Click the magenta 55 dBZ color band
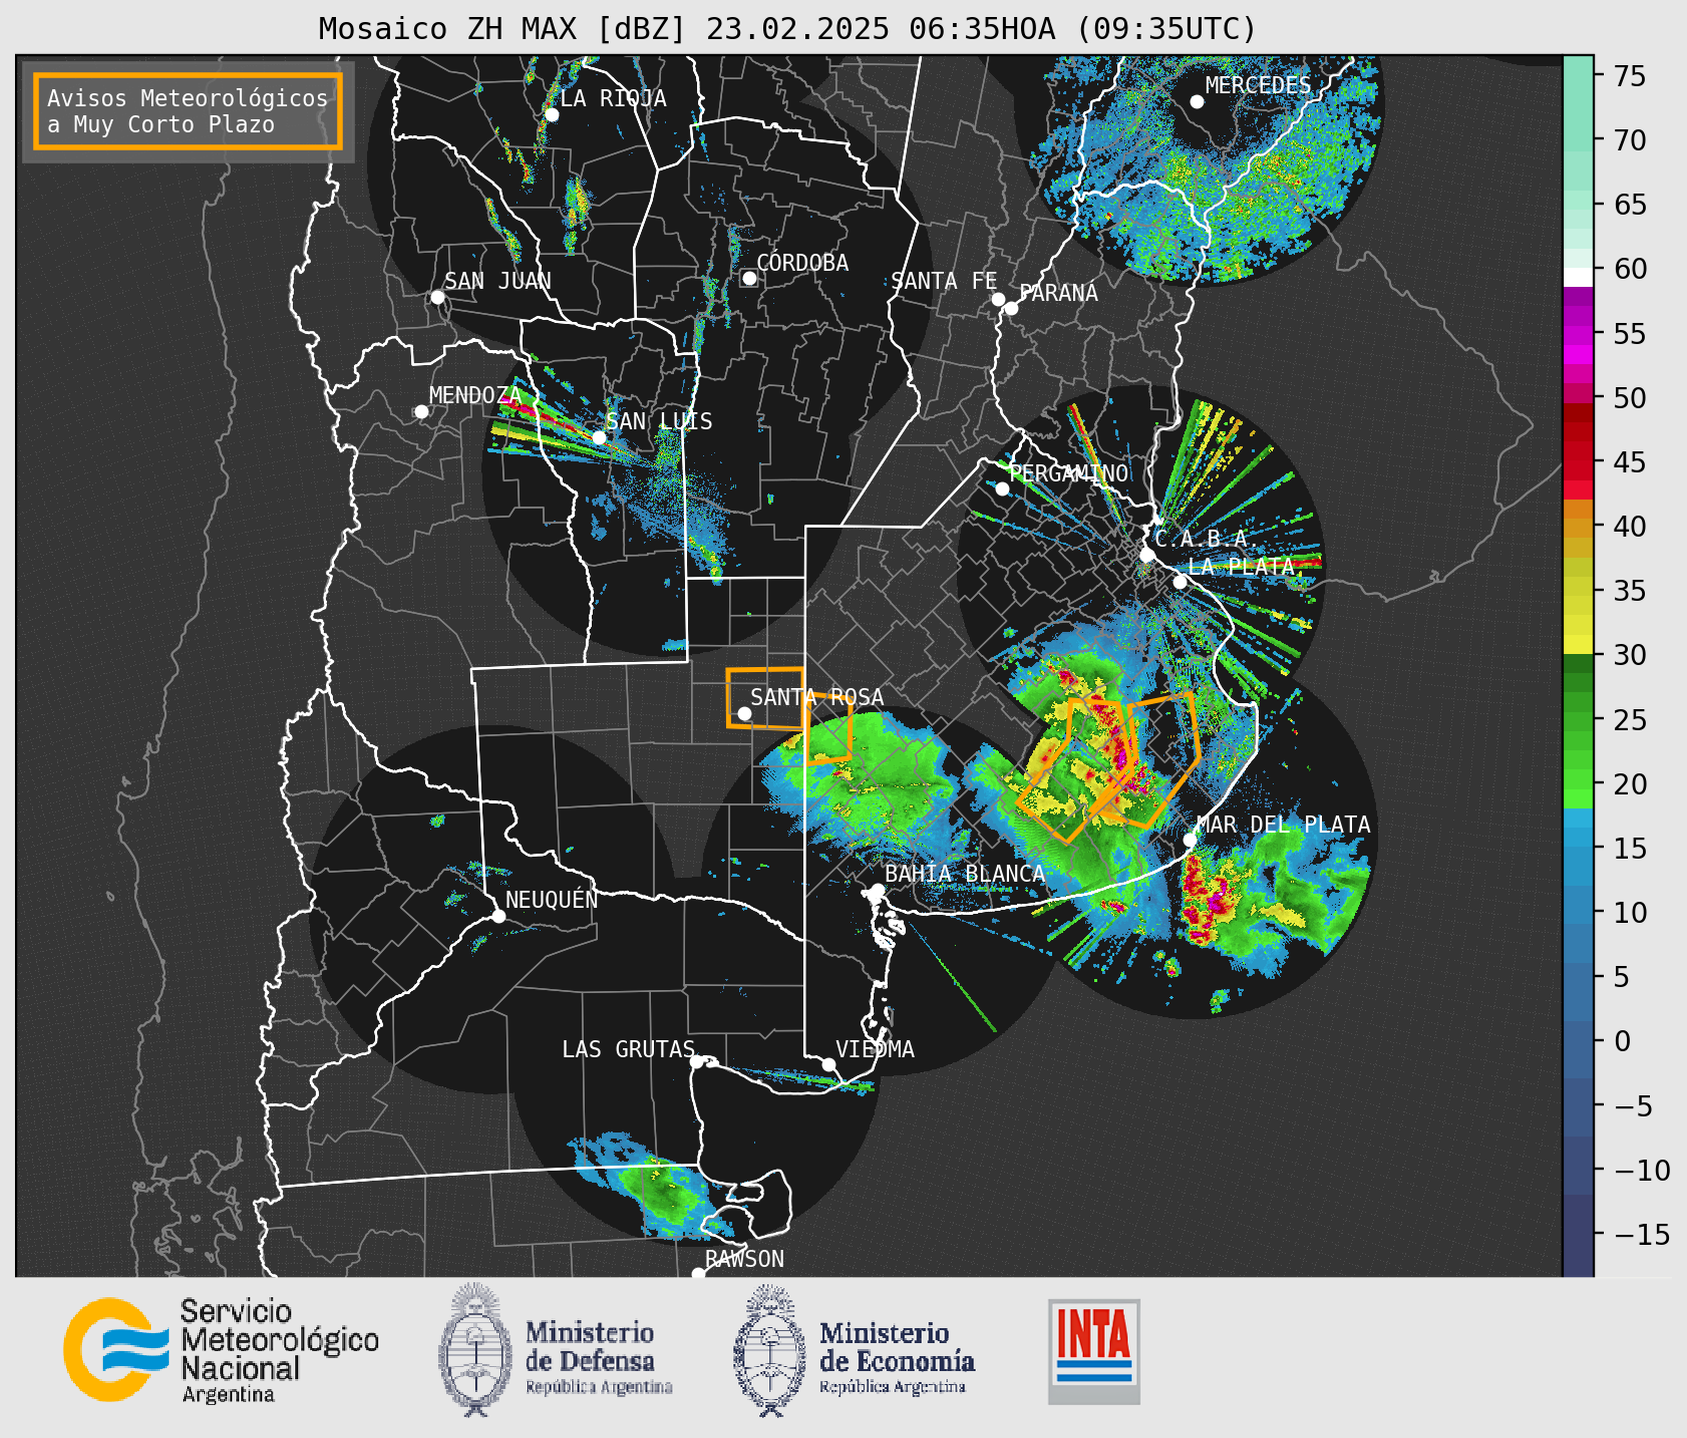This screenshot has height=1438, width=1687. tap(1578, 334)
